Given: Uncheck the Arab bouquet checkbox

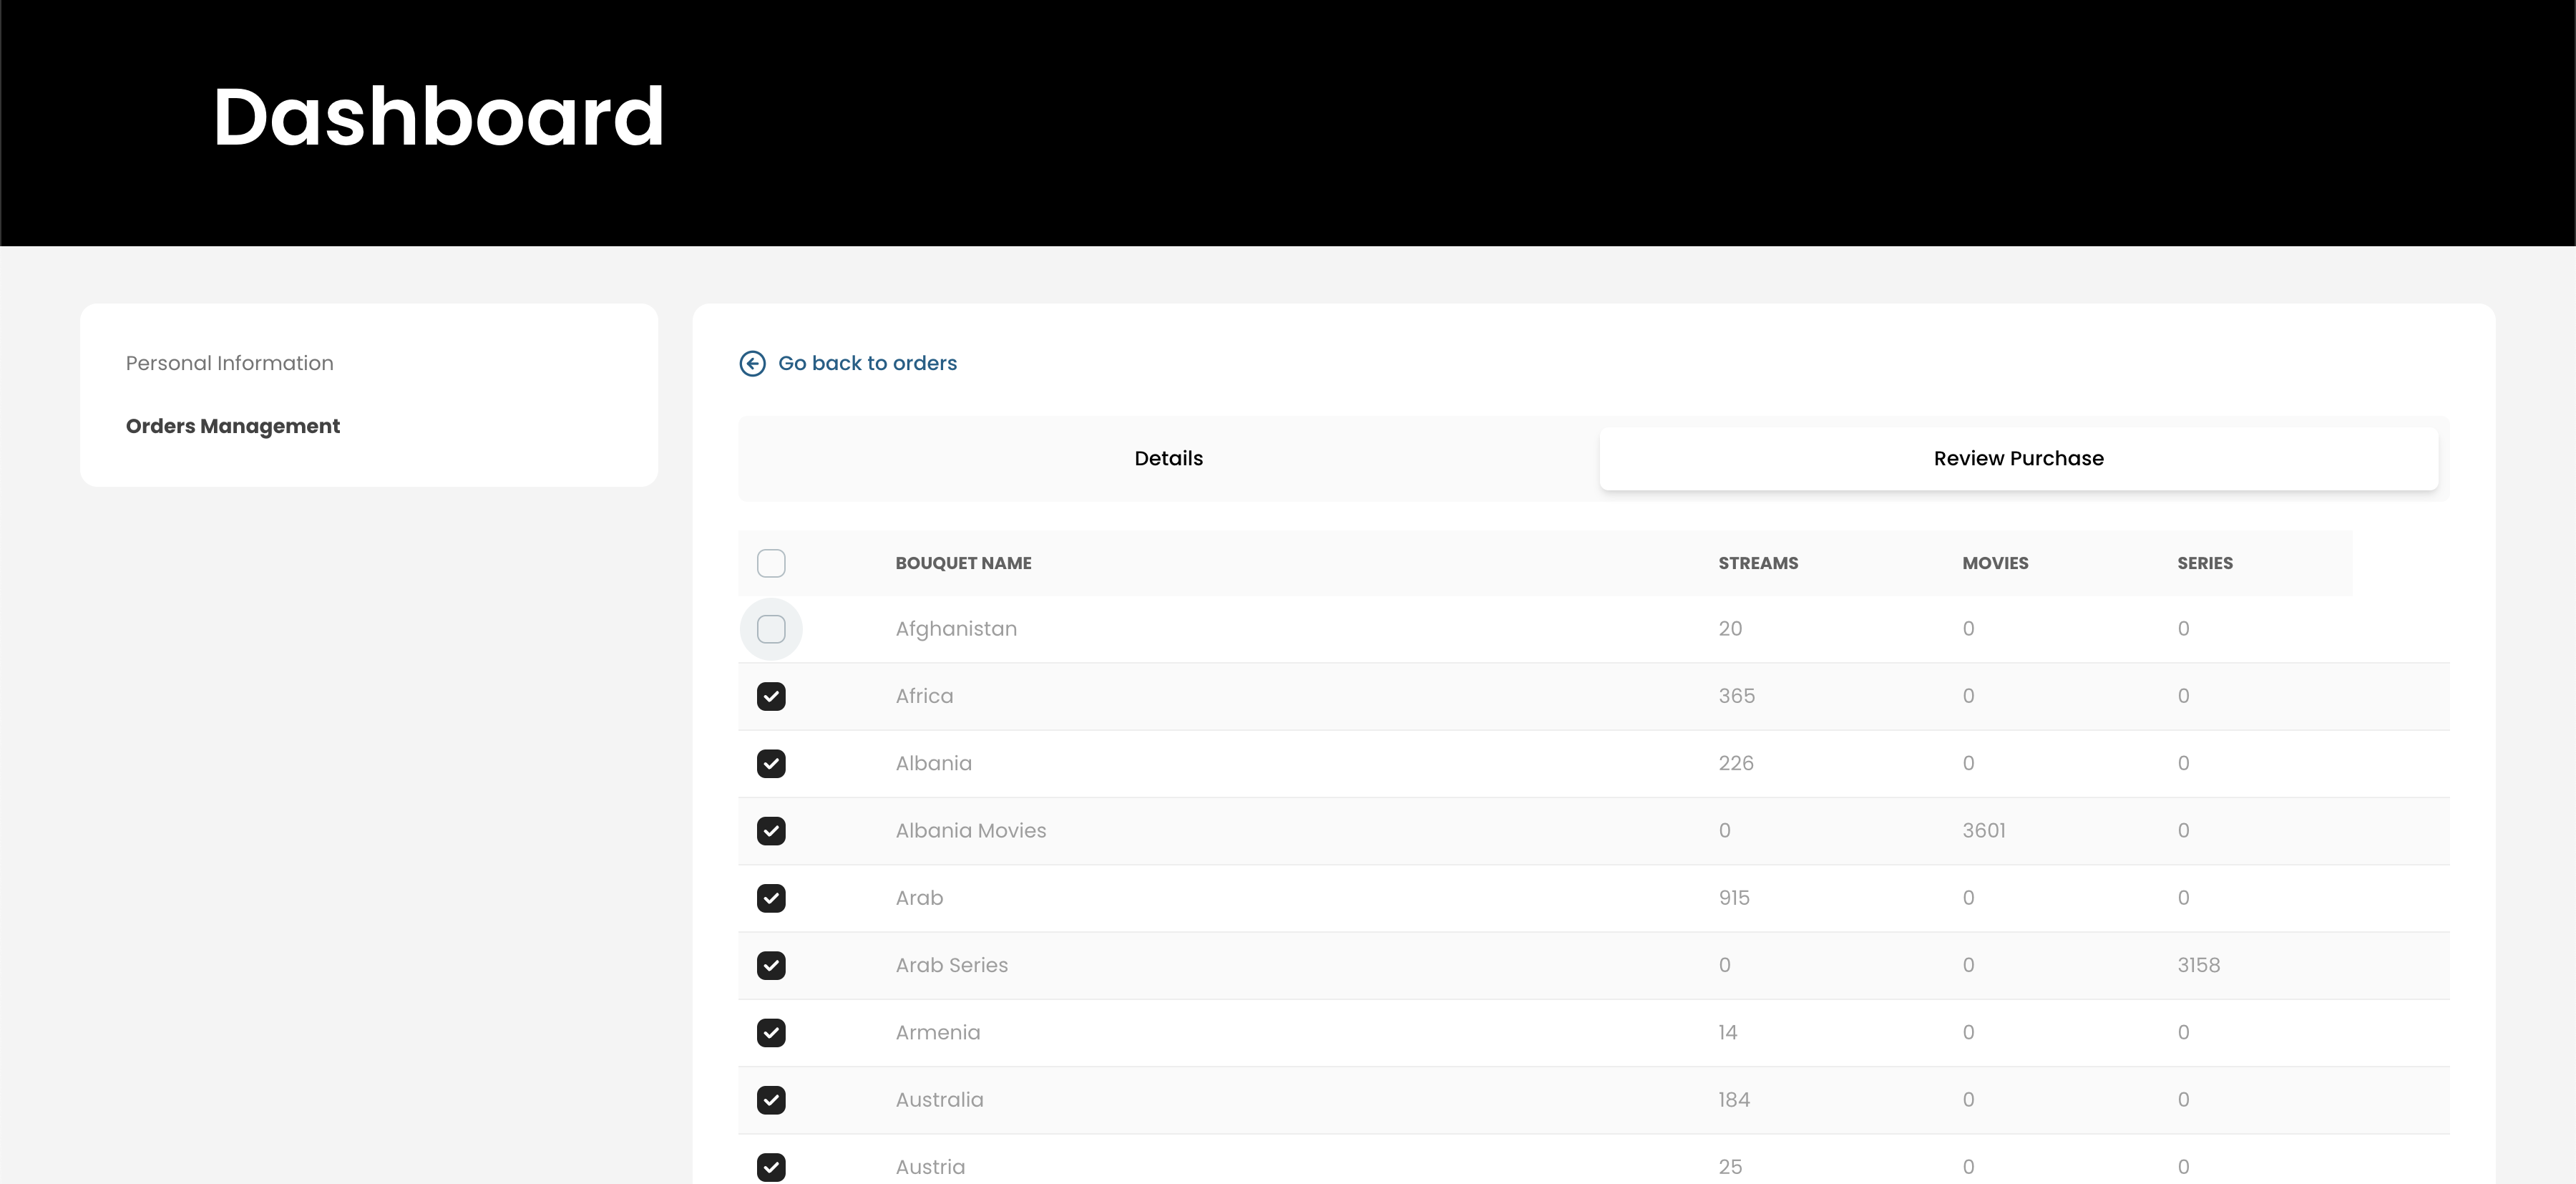Looking at the screenshot, I should [x=771, y=898].
